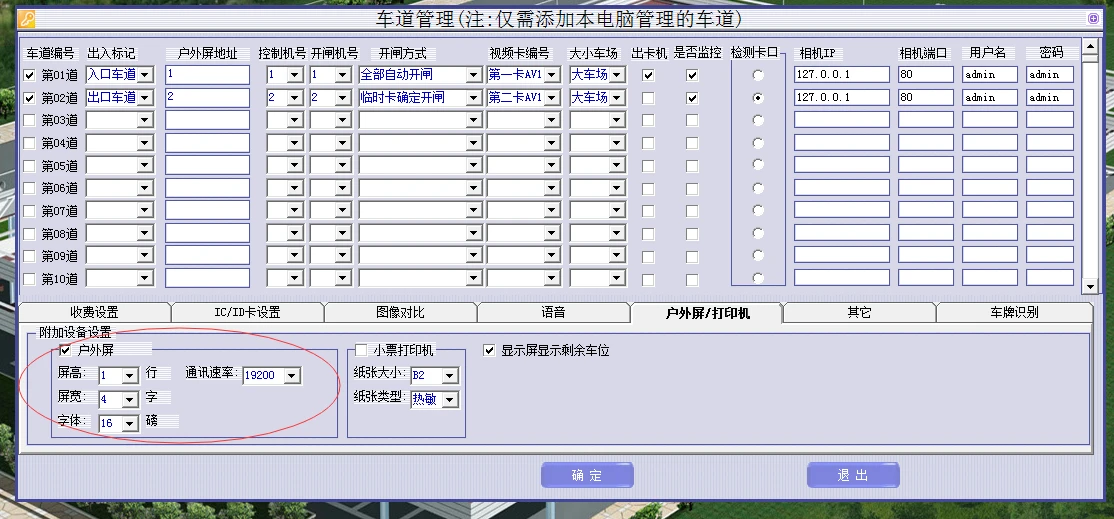Click the 确定 button
This screenshot has height=519, width=1114.
pyautogui.click(x=587, y=475)
